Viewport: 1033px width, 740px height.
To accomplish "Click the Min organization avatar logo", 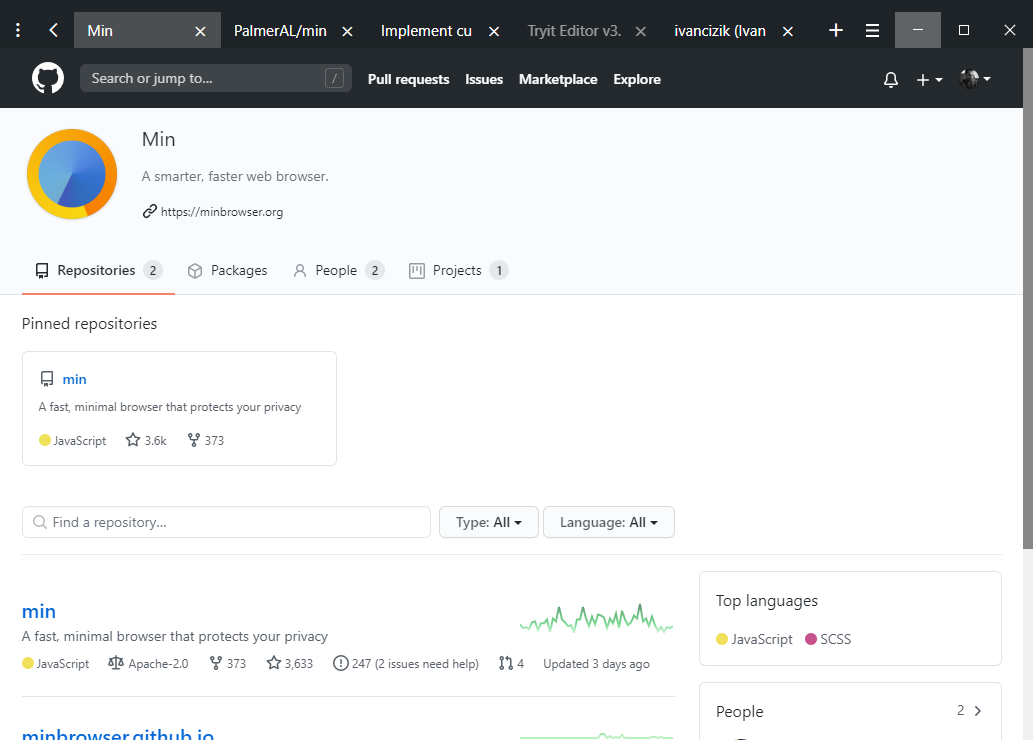I will (72, 174).
